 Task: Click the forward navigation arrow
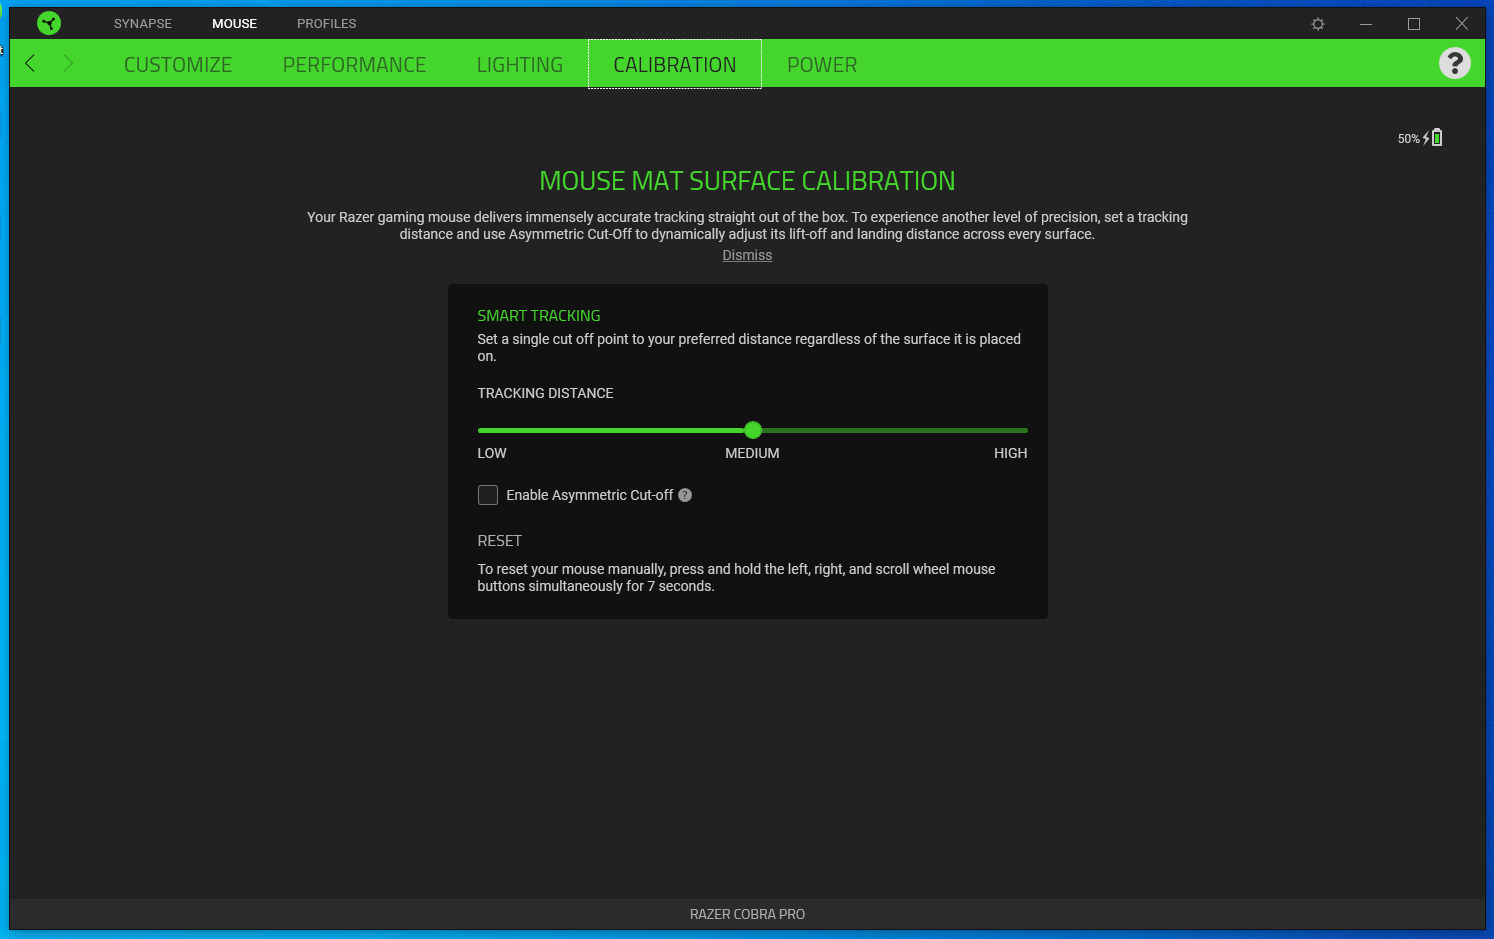coord(67,62)
